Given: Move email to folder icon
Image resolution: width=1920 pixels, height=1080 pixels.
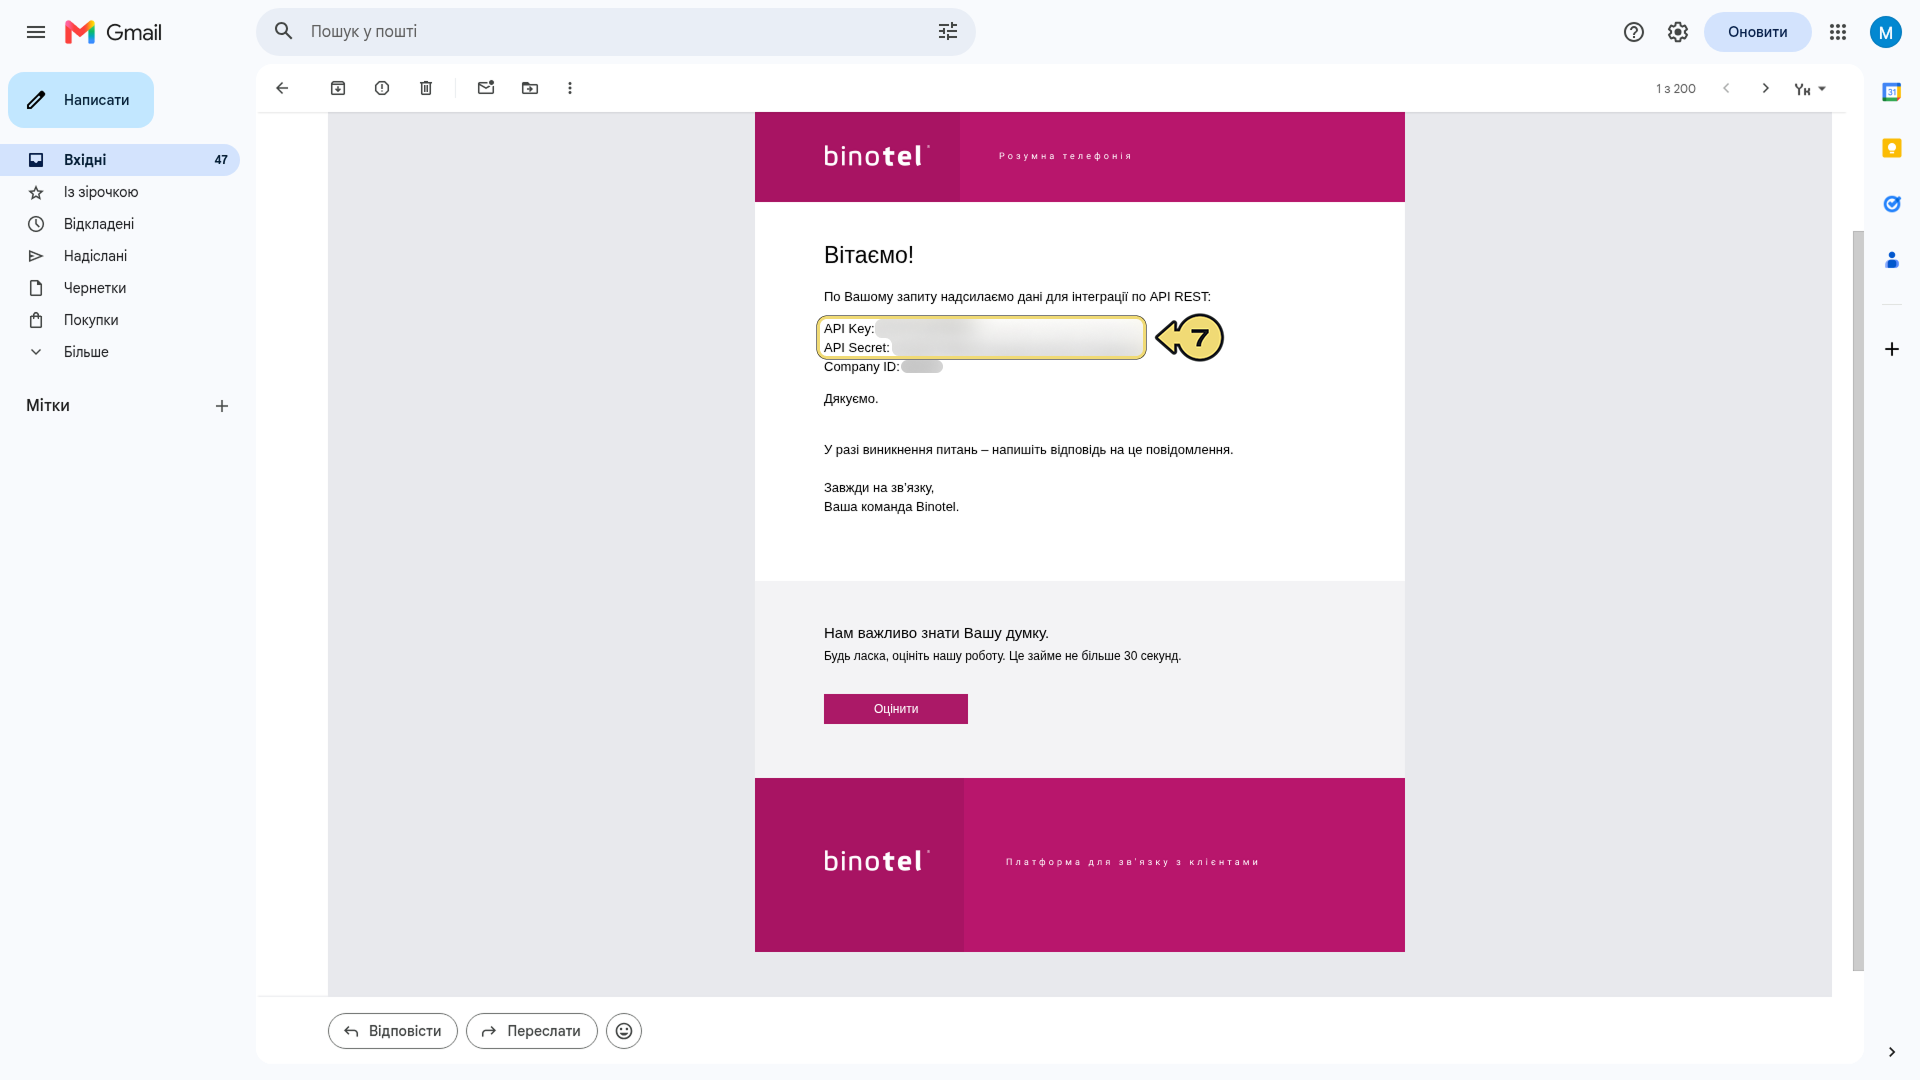Looking at the screenshot, I should [530, 88].
